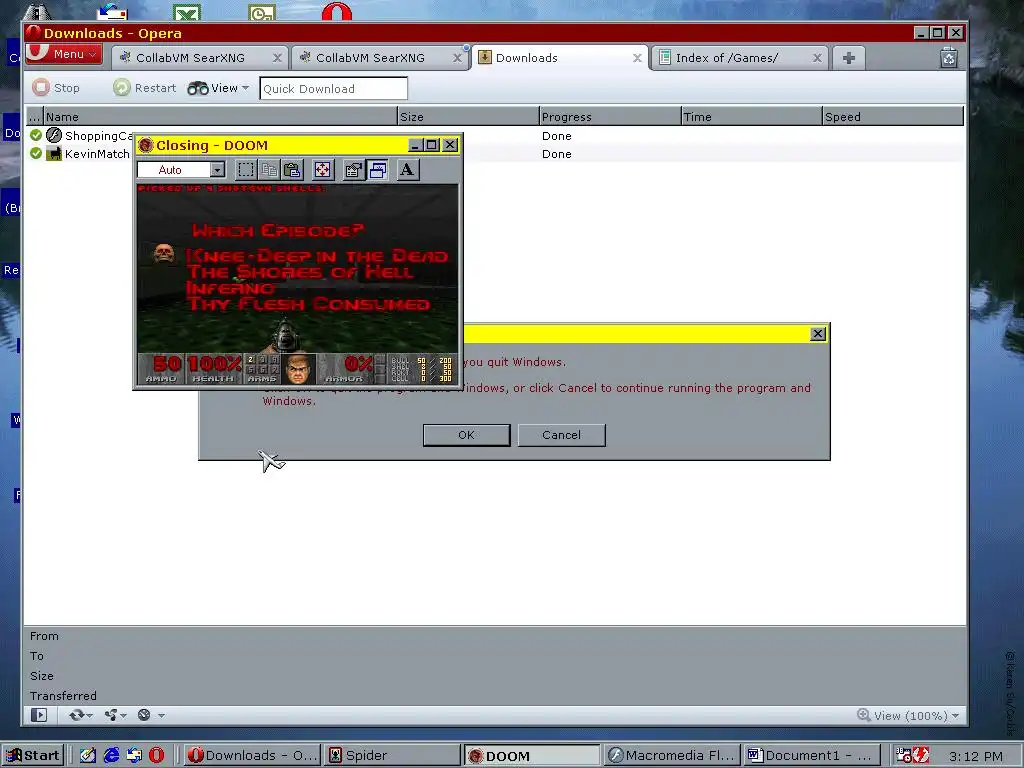Click the Internet Explorer quick launch icon
The width and height of the screenshot is (1024, 768).
tap(112, 756)
